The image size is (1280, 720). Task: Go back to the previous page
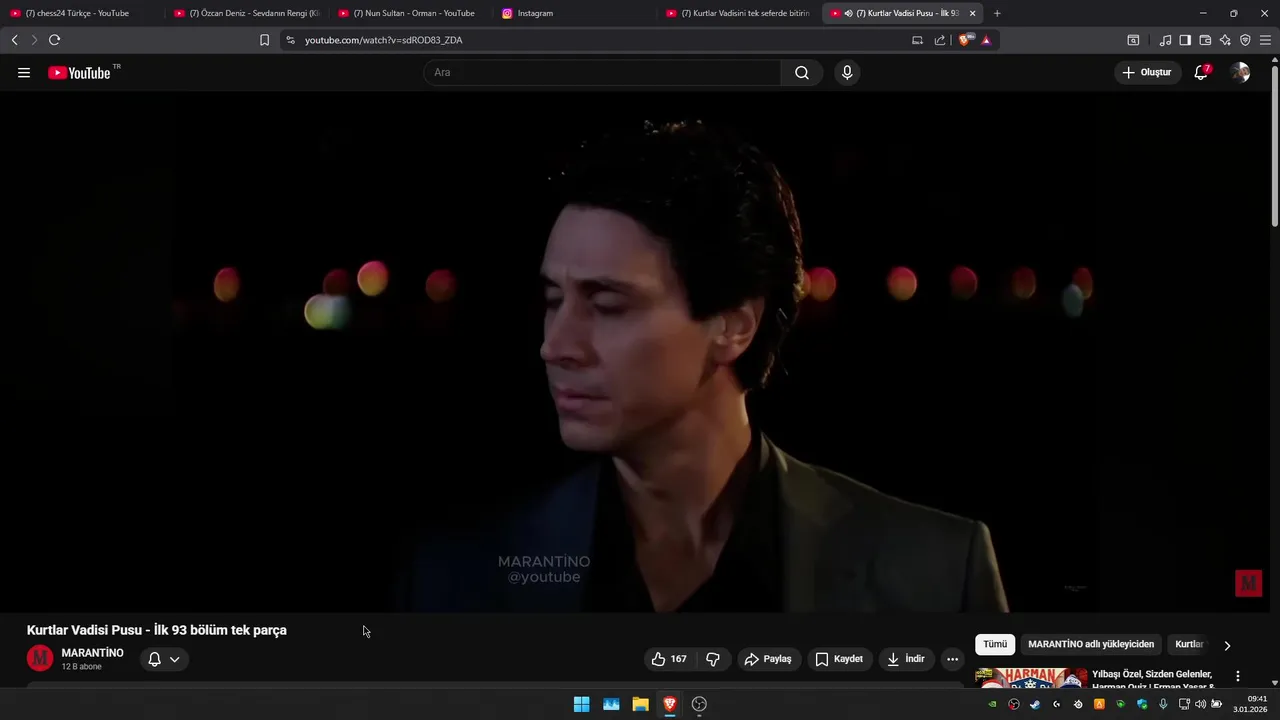[14, 40]
